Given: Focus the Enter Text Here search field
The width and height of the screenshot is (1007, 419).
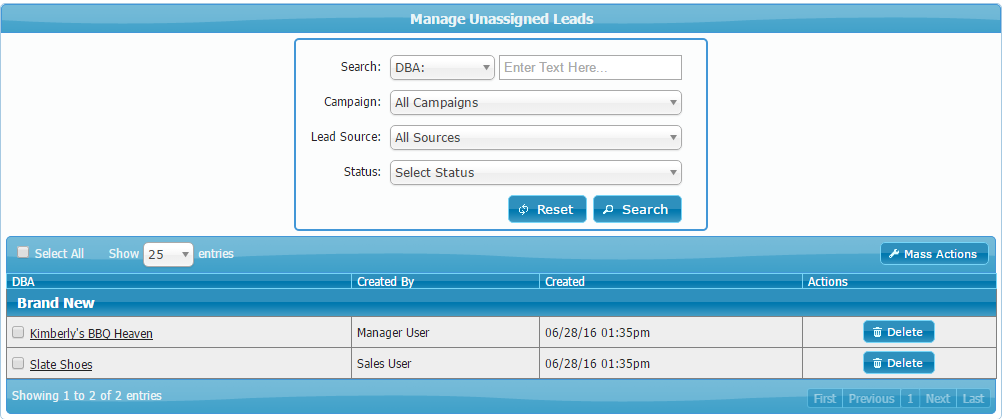Looking at the screenshot, I should click(x=590, y=68).
